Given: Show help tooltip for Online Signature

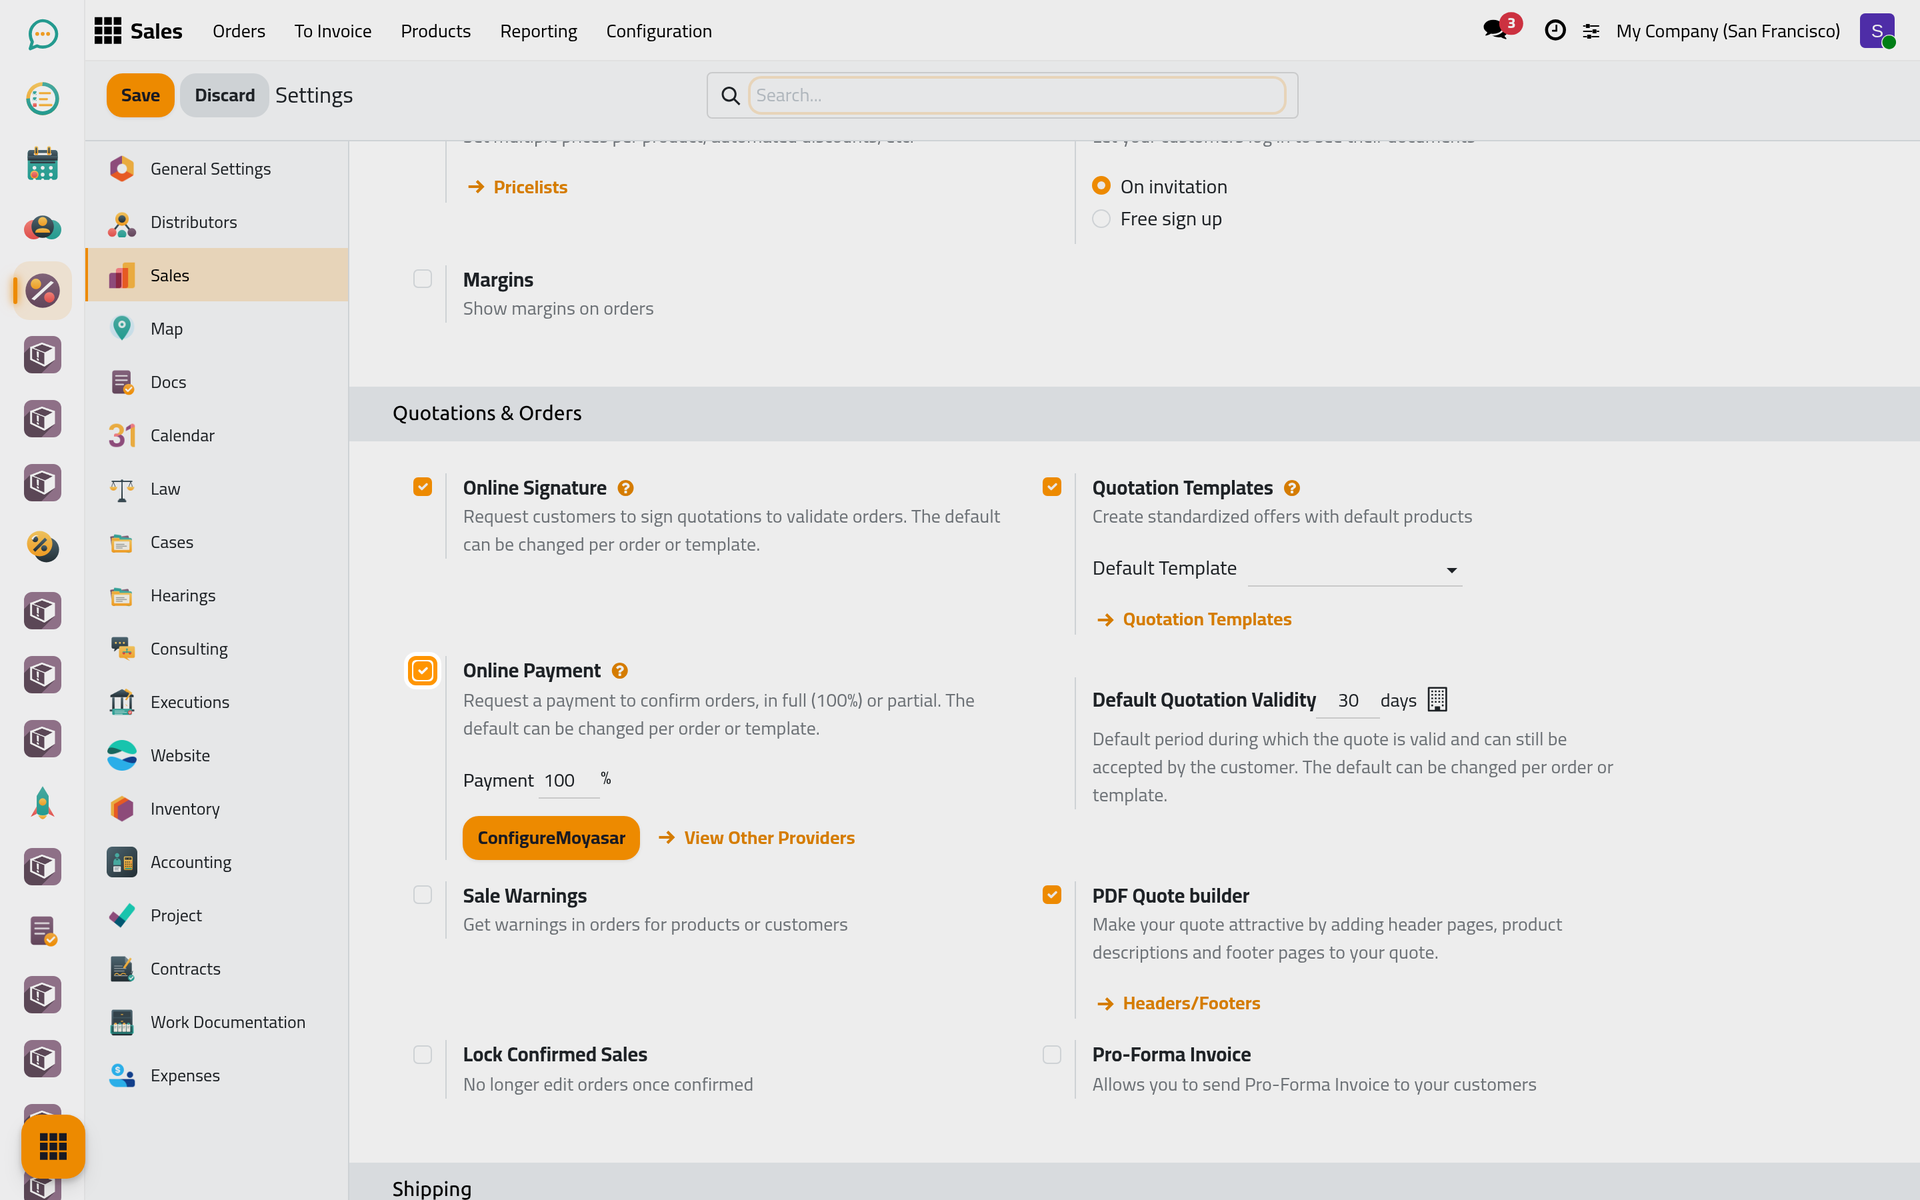Looking at the screenshot, I should (626, 488).
